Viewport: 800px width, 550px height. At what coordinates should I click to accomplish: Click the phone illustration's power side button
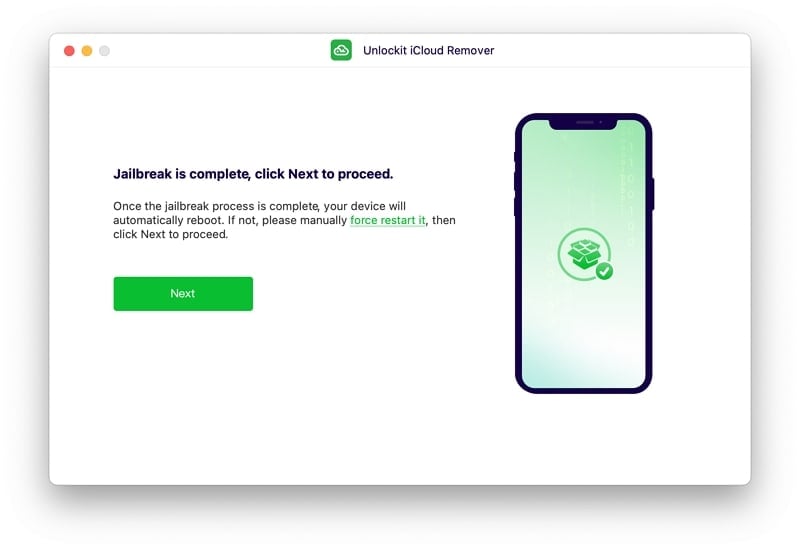653,194
